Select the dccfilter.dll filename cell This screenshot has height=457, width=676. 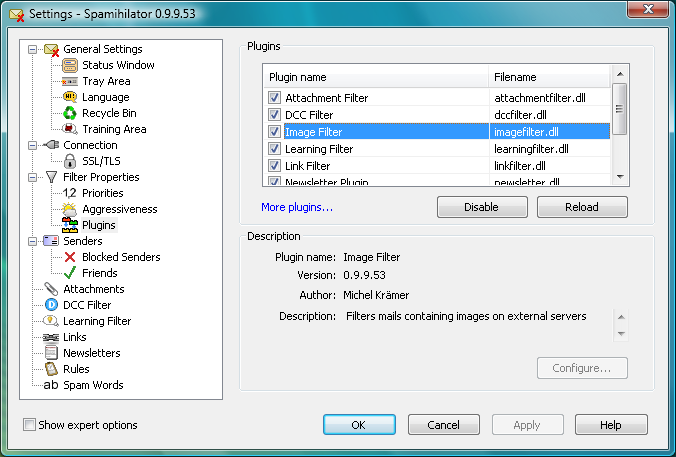550,115
